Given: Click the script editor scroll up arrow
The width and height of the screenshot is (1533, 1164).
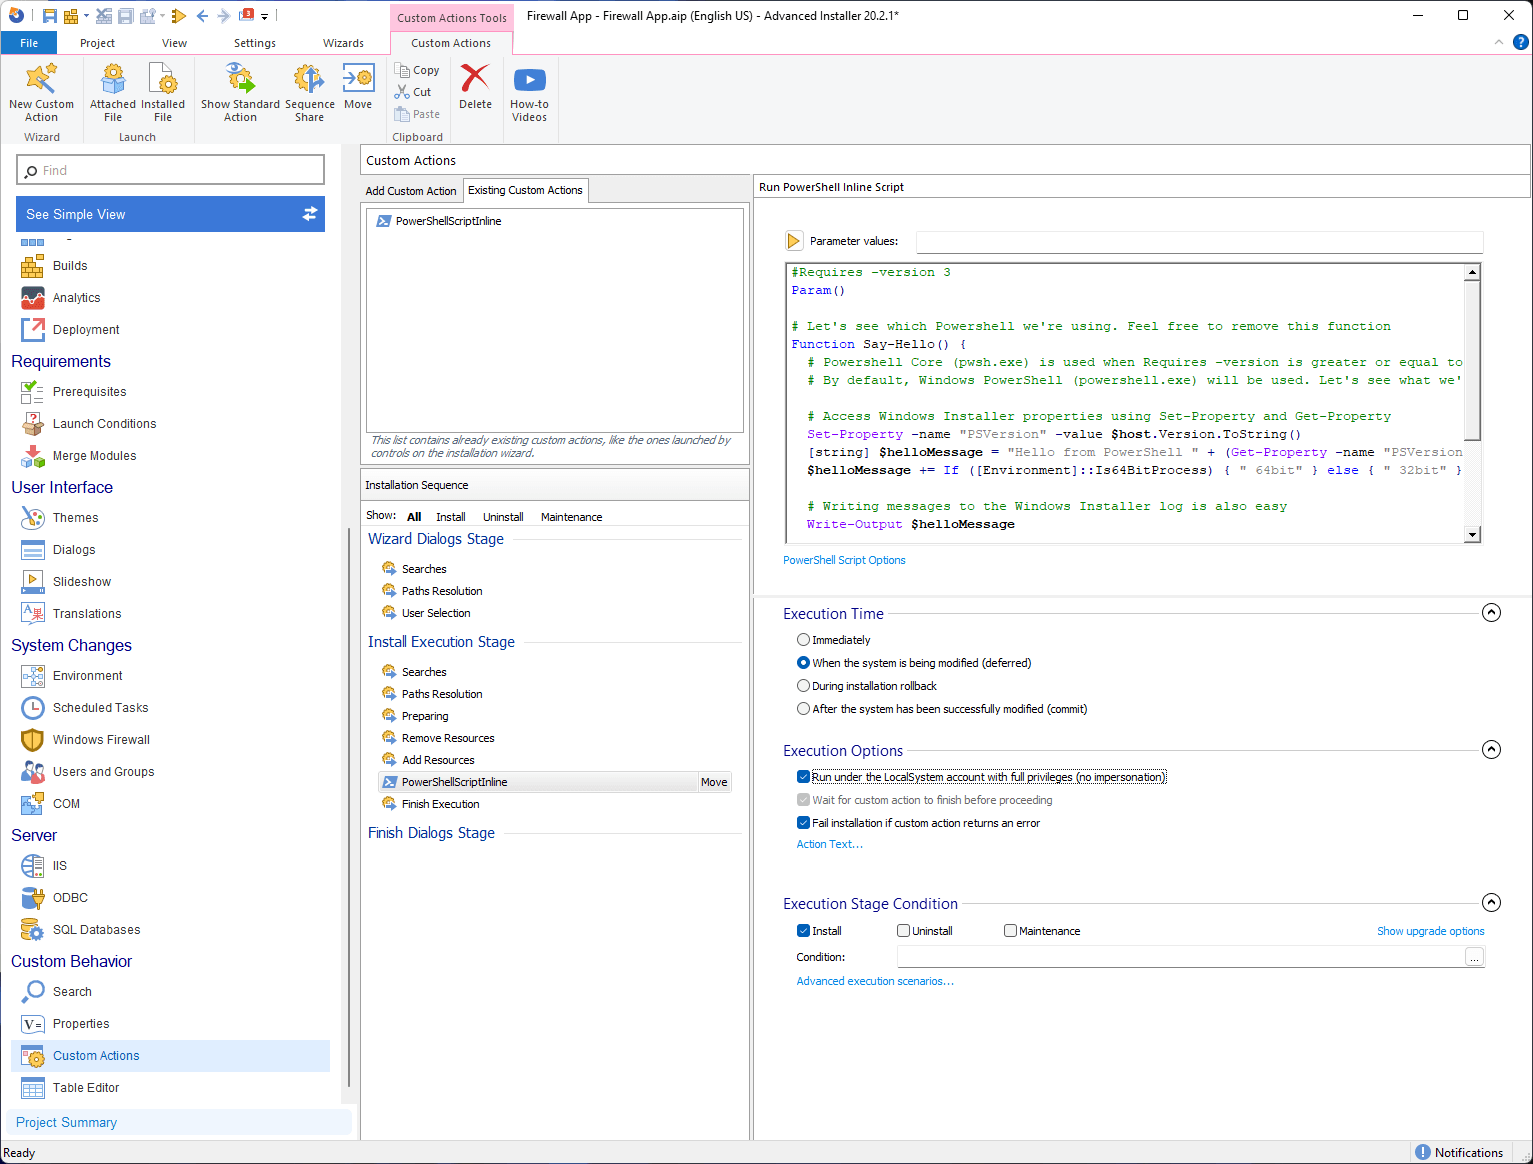Looking at the screenshot, I should [x=1472, y=272].
